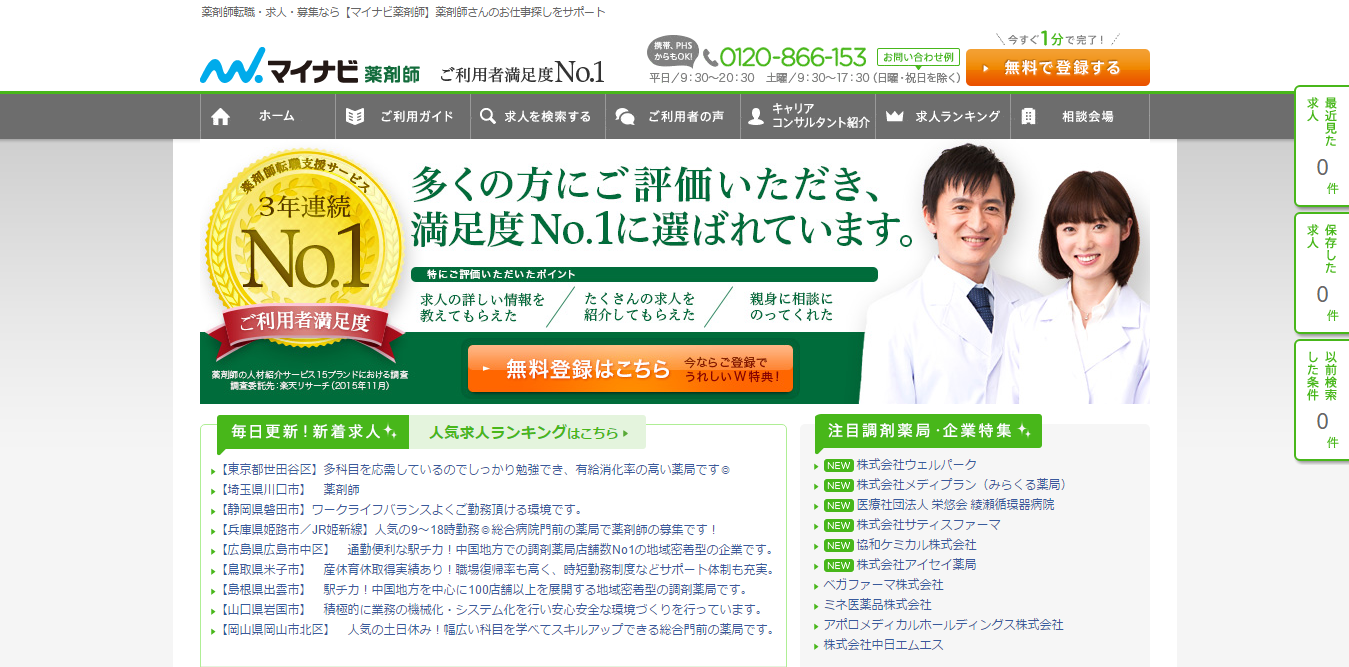Open the ホーム menu item
Viewport: 1349px width, 667px height.
(268, 116)
